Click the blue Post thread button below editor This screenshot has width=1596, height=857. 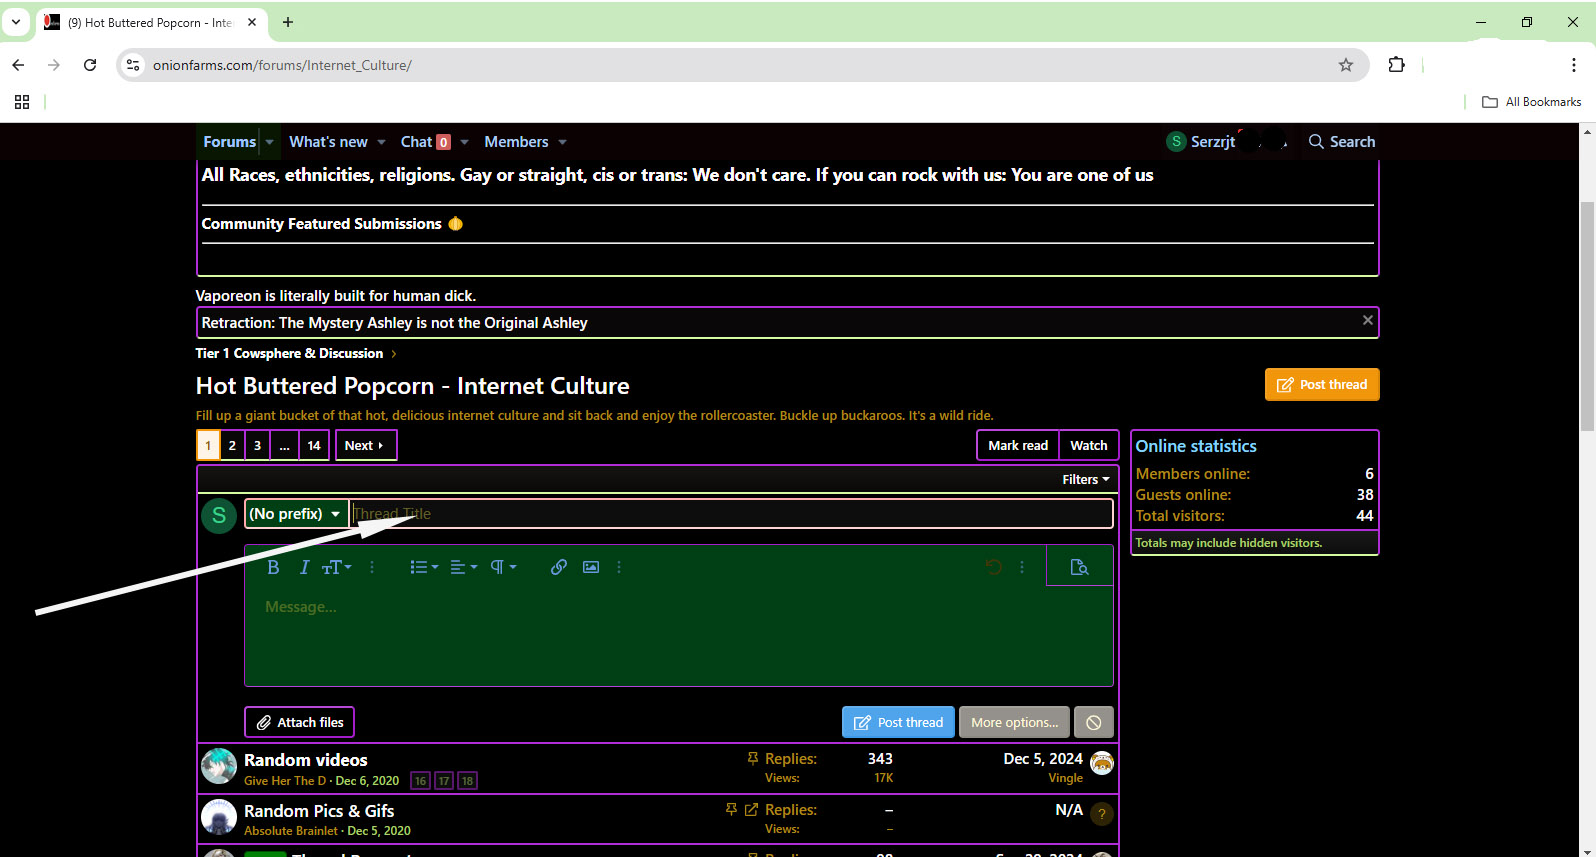tap(898, 722)
